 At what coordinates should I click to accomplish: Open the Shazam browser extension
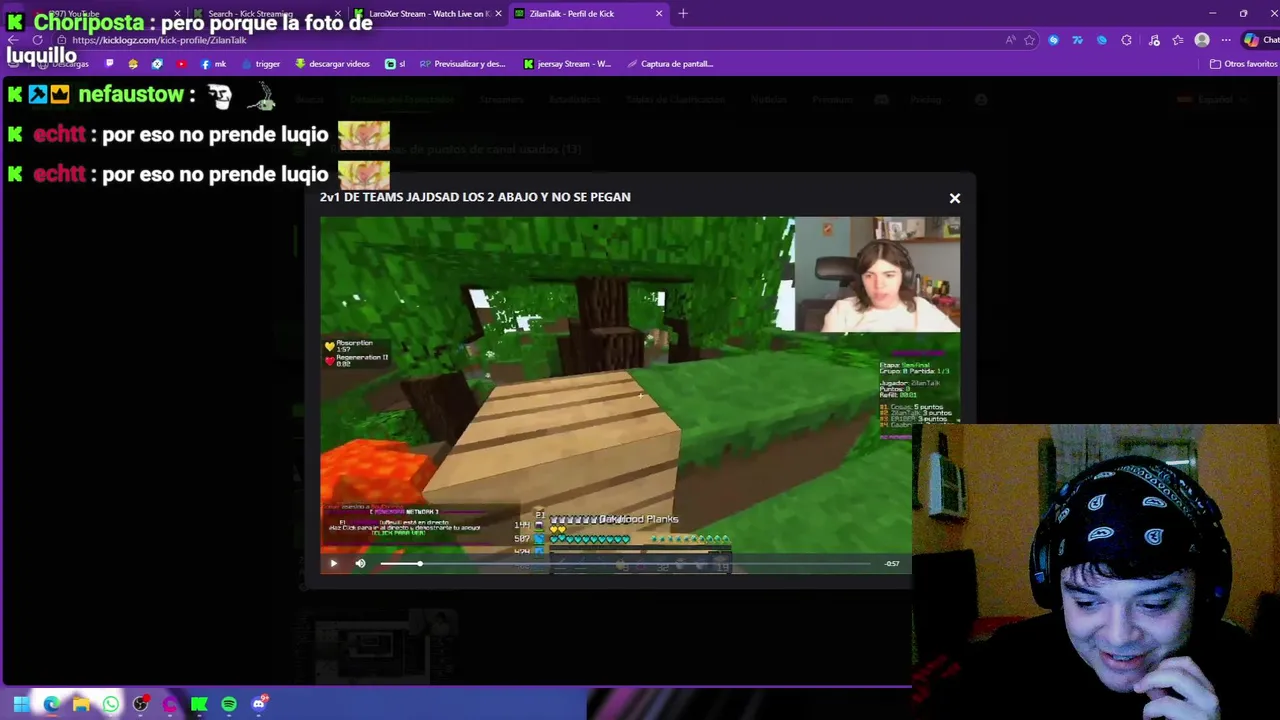(x=1053, y=40)
